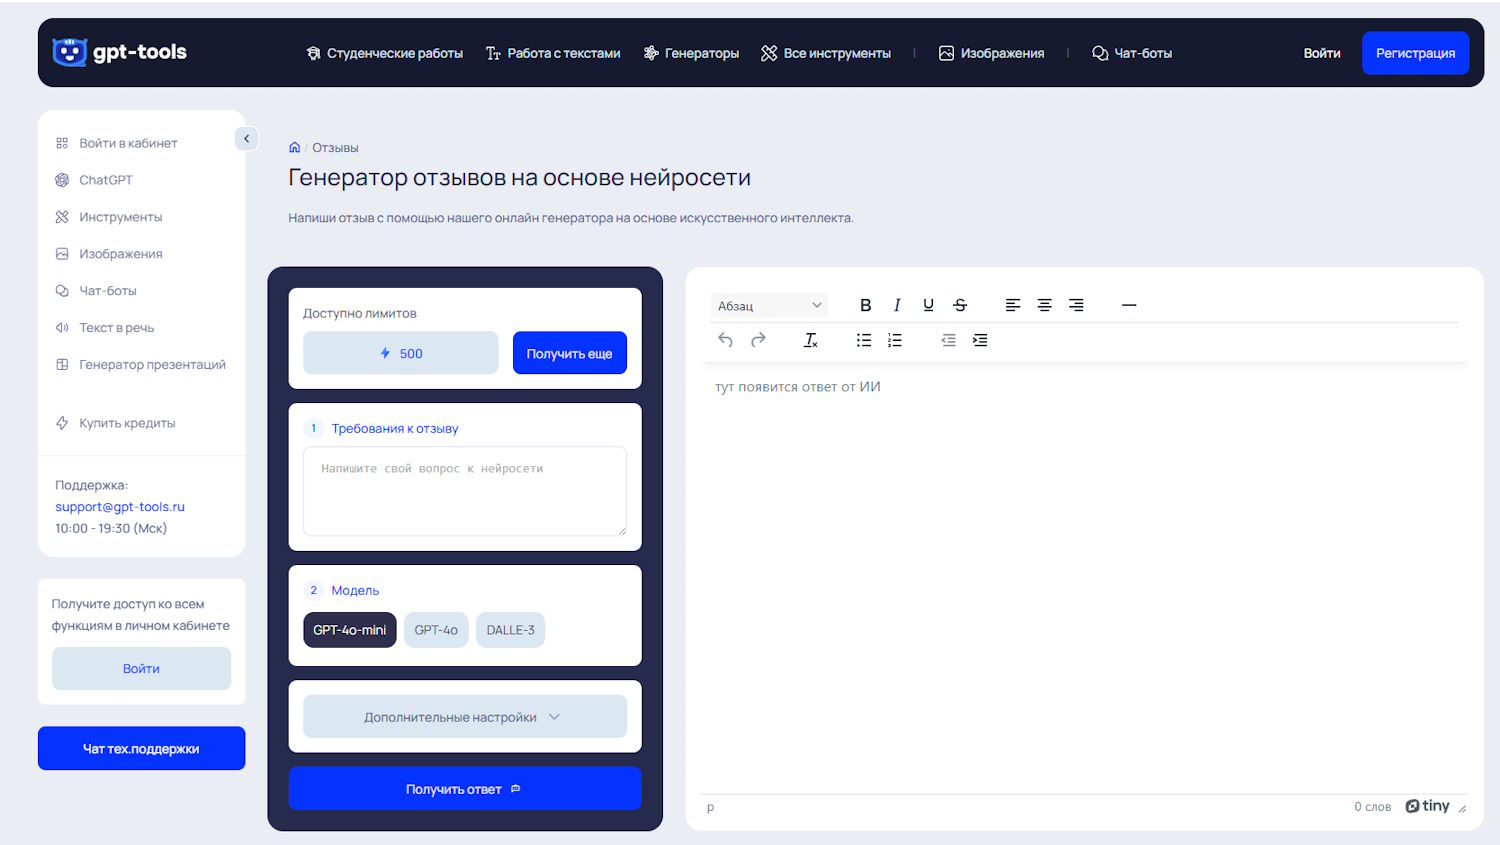1500x845 pixels.
Task: Open the support@gpt-tools.ru email link
Action: 120,507
